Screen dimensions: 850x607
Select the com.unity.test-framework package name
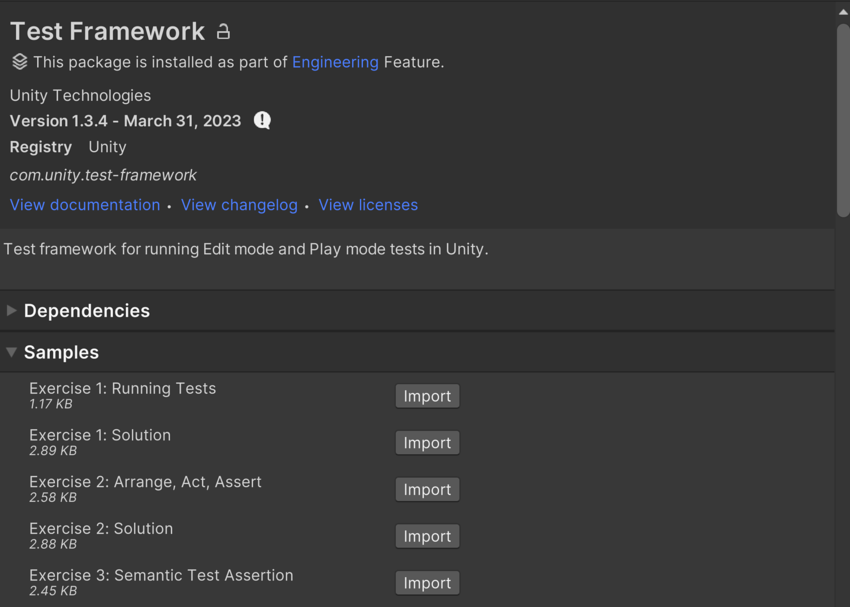coord(102,174)
